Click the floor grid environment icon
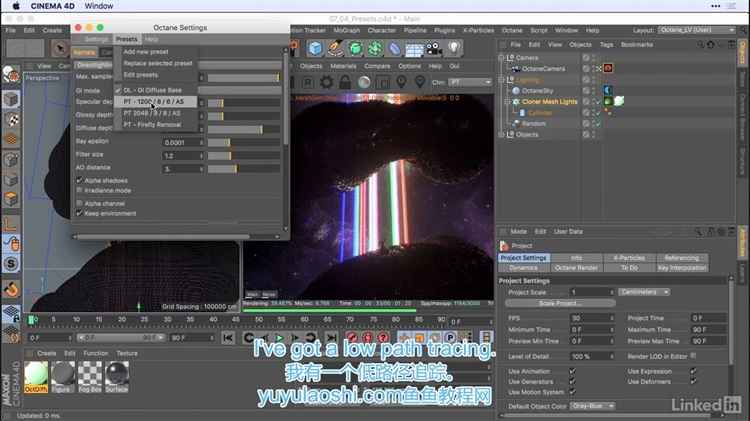 (x=414, y=48)
